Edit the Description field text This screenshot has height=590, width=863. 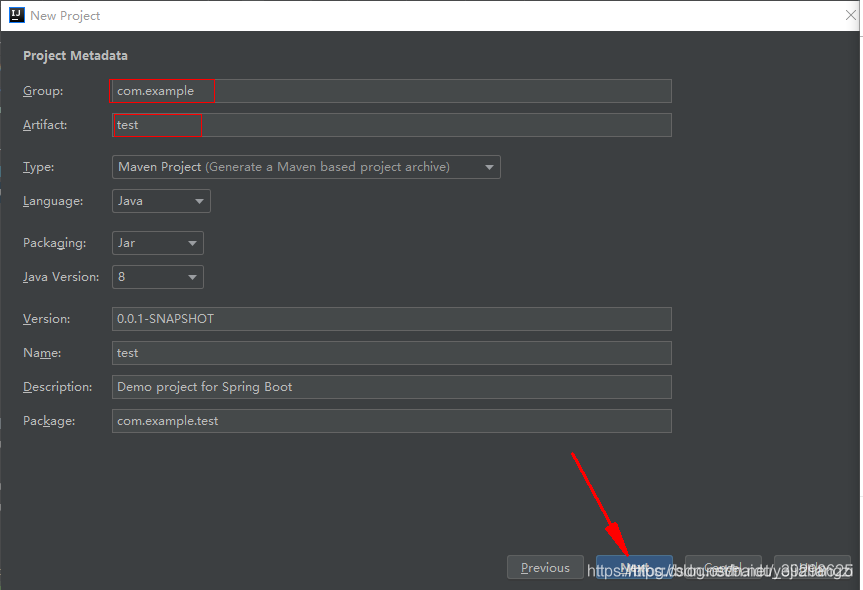coord(391,387)
